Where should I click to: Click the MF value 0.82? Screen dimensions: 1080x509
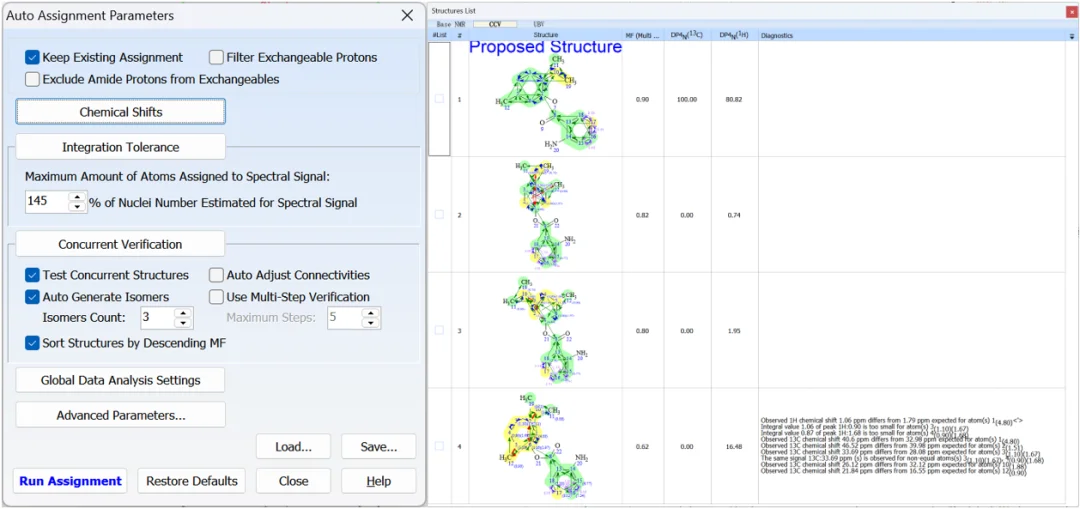point(642,215)
